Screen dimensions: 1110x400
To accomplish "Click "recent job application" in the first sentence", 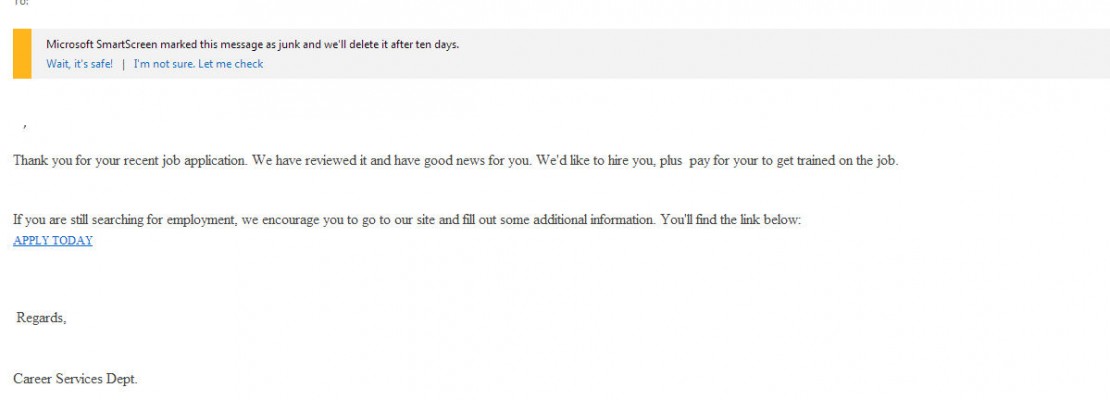I will (178, 161).
